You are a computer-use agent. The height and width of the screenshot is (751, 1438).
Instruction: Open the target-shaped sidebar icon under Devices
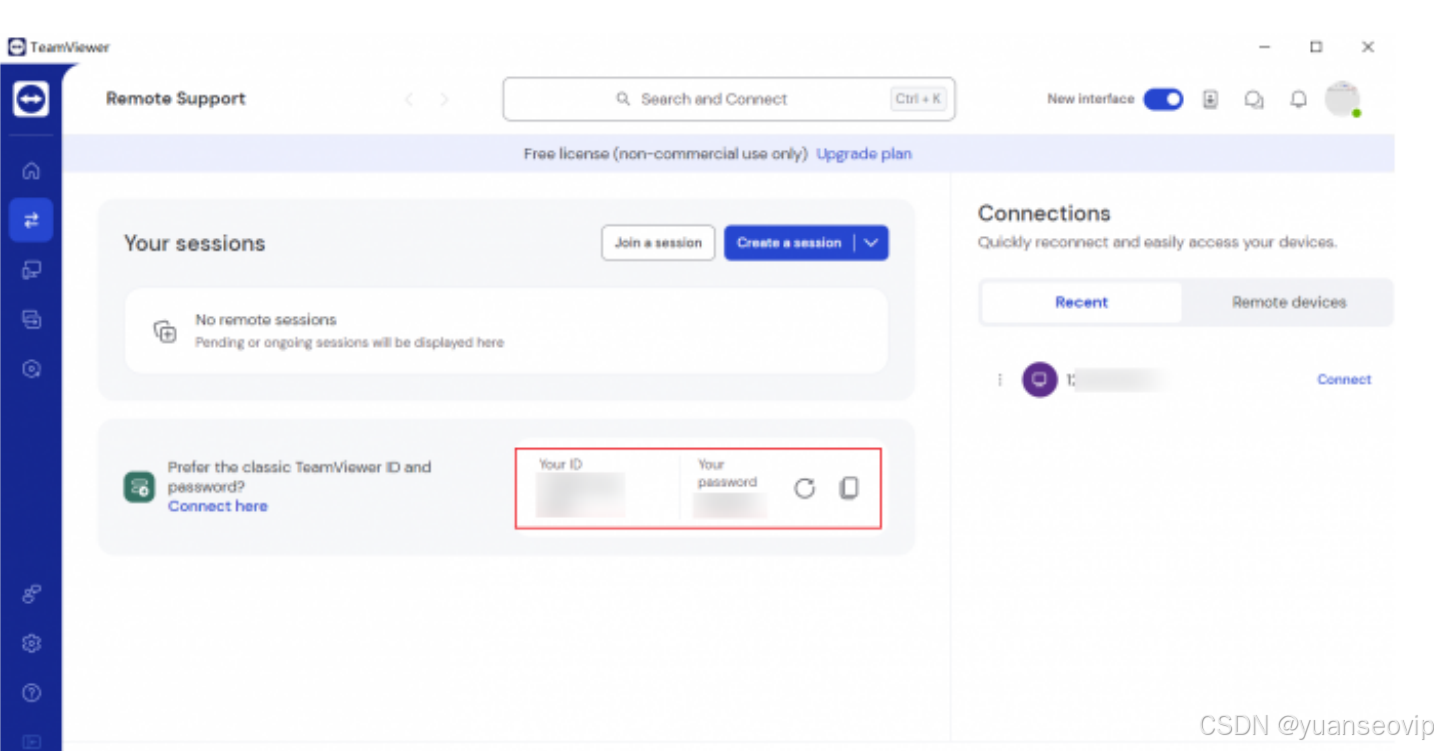31,369
